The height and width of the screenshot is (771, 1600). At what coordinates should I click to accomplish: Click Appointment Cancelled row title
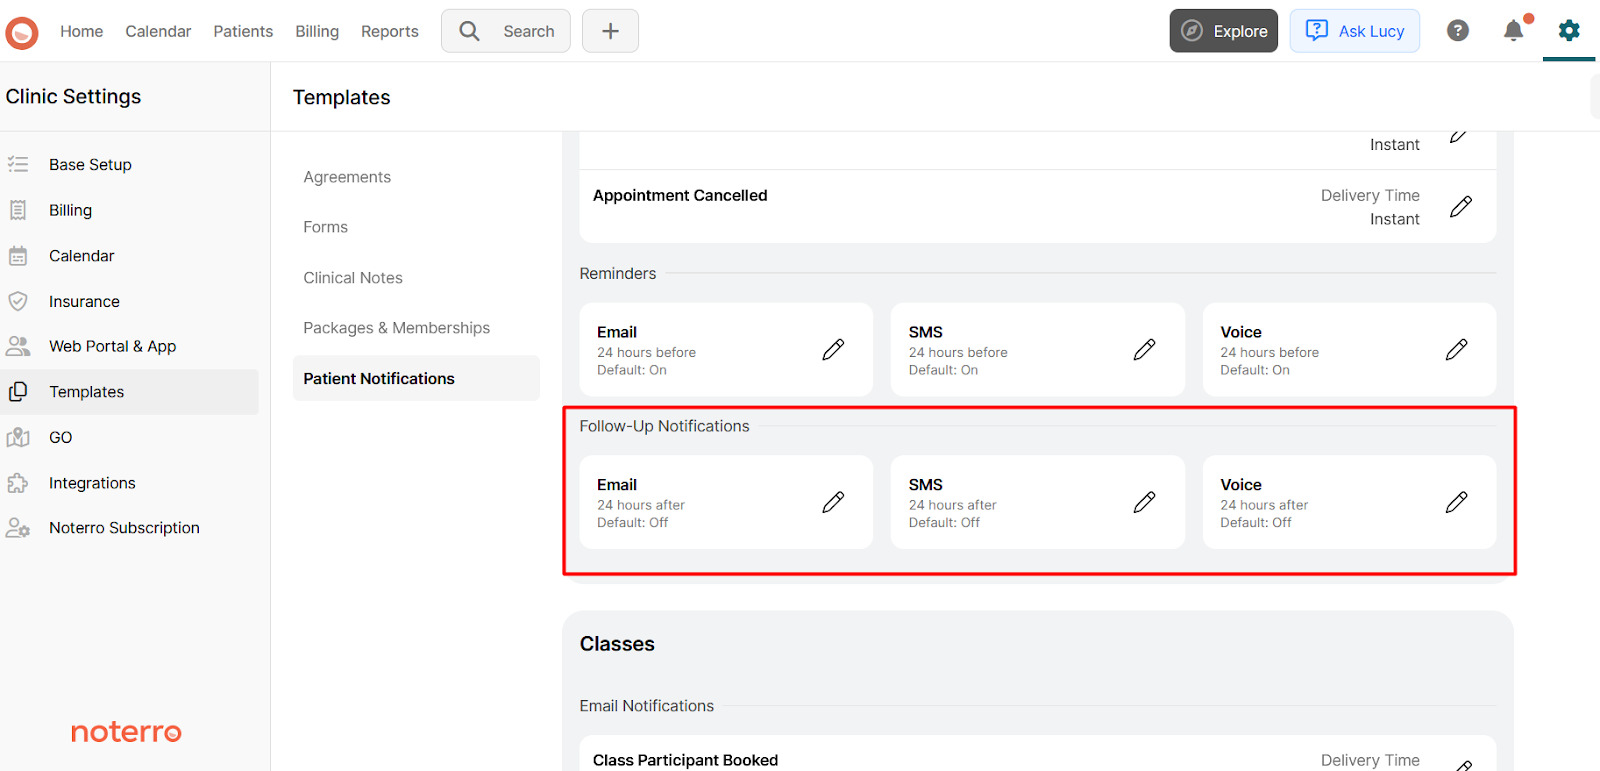[680, 195]
